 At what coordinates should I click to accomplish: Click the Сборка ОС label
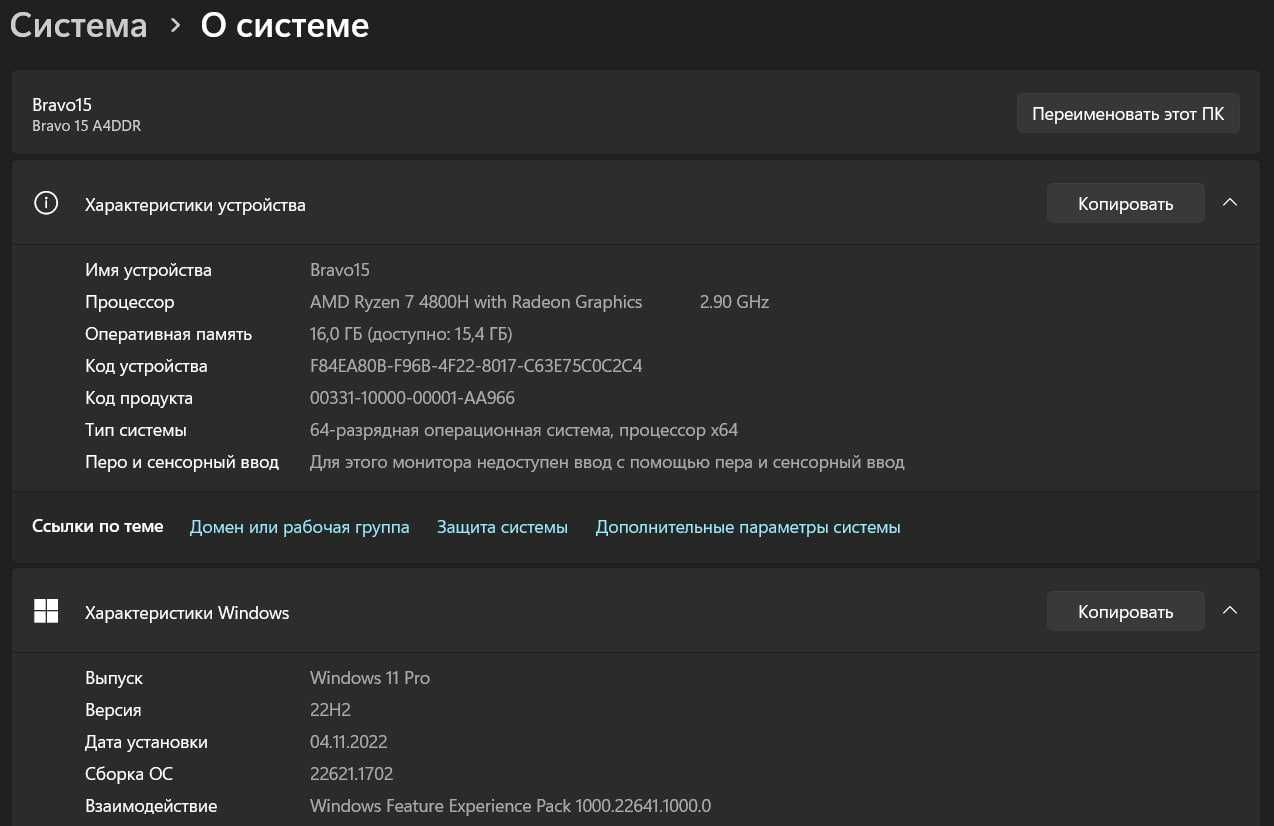[x=129, y=774]
